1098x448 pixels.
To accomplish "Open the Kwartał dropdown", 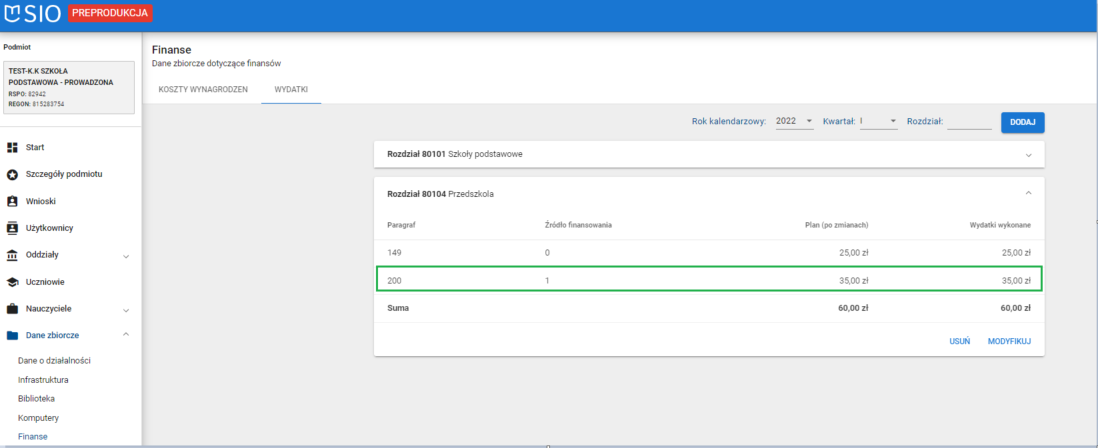I will point(878,121).
